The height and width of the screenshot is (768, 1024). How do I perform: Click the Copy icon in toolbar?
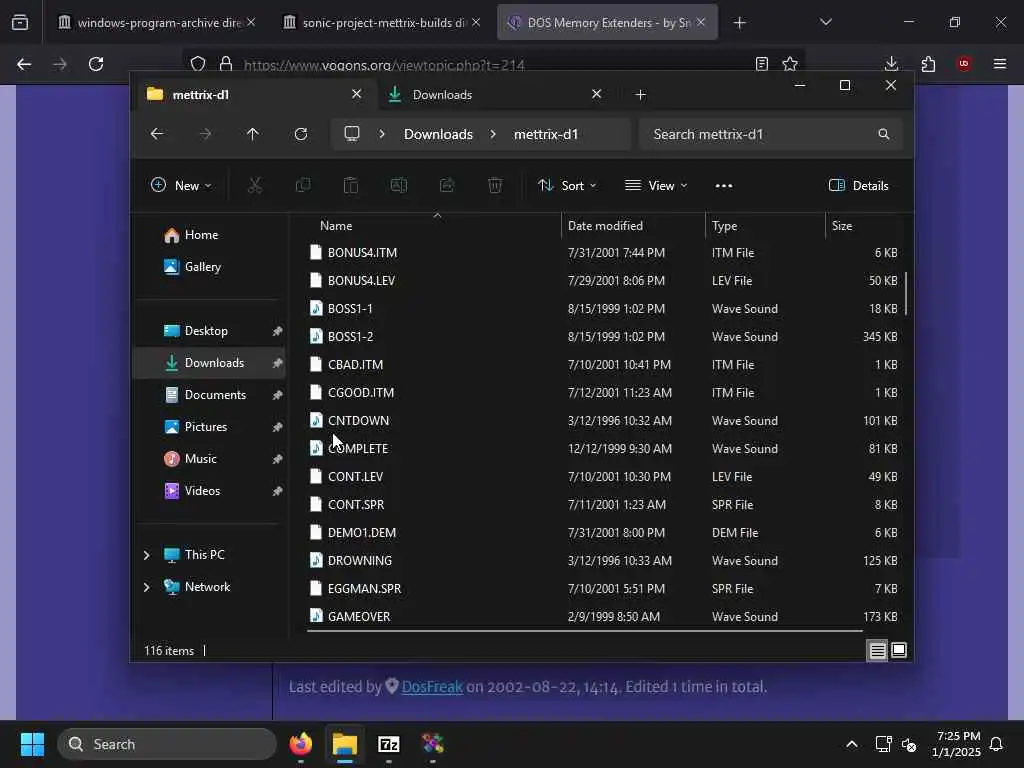pyautogui.click(x=303, y=185)
